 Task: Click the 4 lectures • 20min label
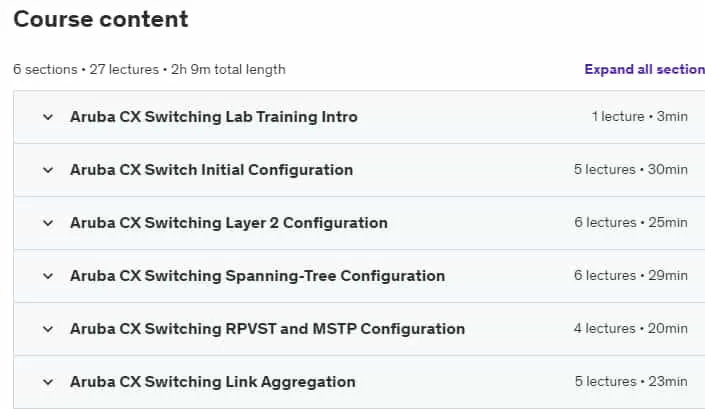pyautogui.click(x=630, y=329)
